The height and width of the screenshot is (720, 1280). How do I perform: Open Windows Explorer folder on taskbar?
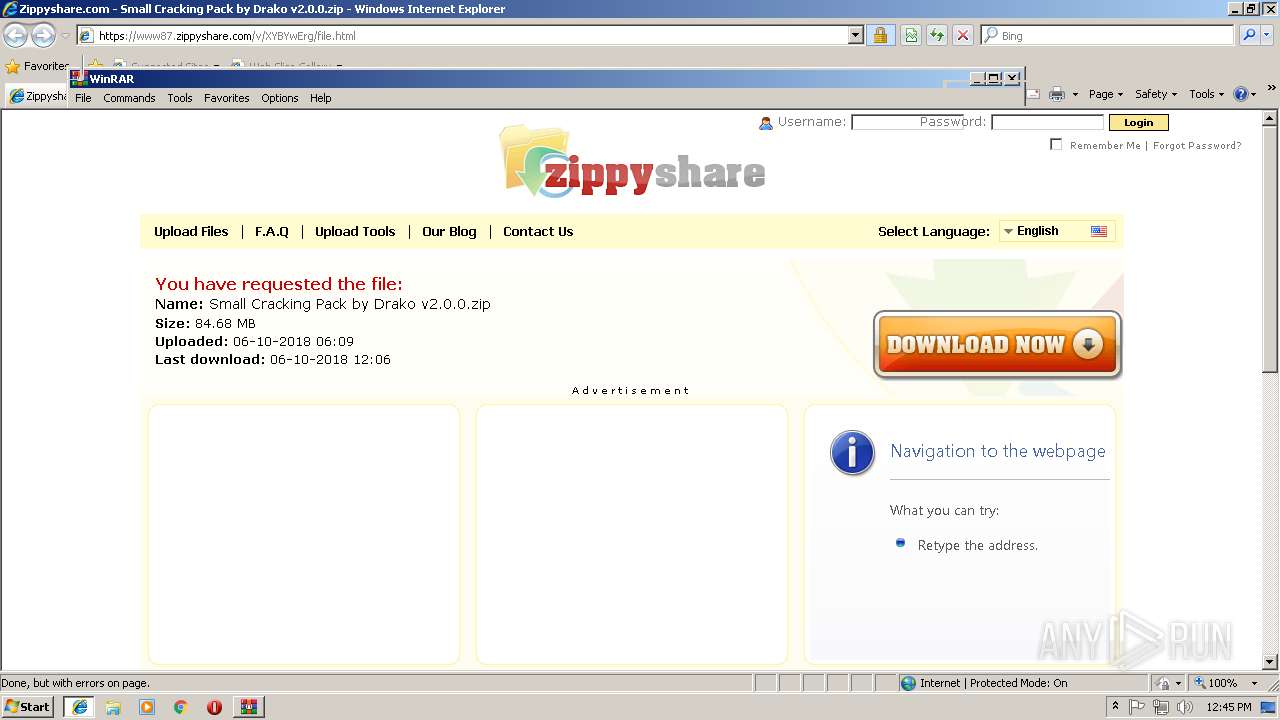[x=113, y=707]
